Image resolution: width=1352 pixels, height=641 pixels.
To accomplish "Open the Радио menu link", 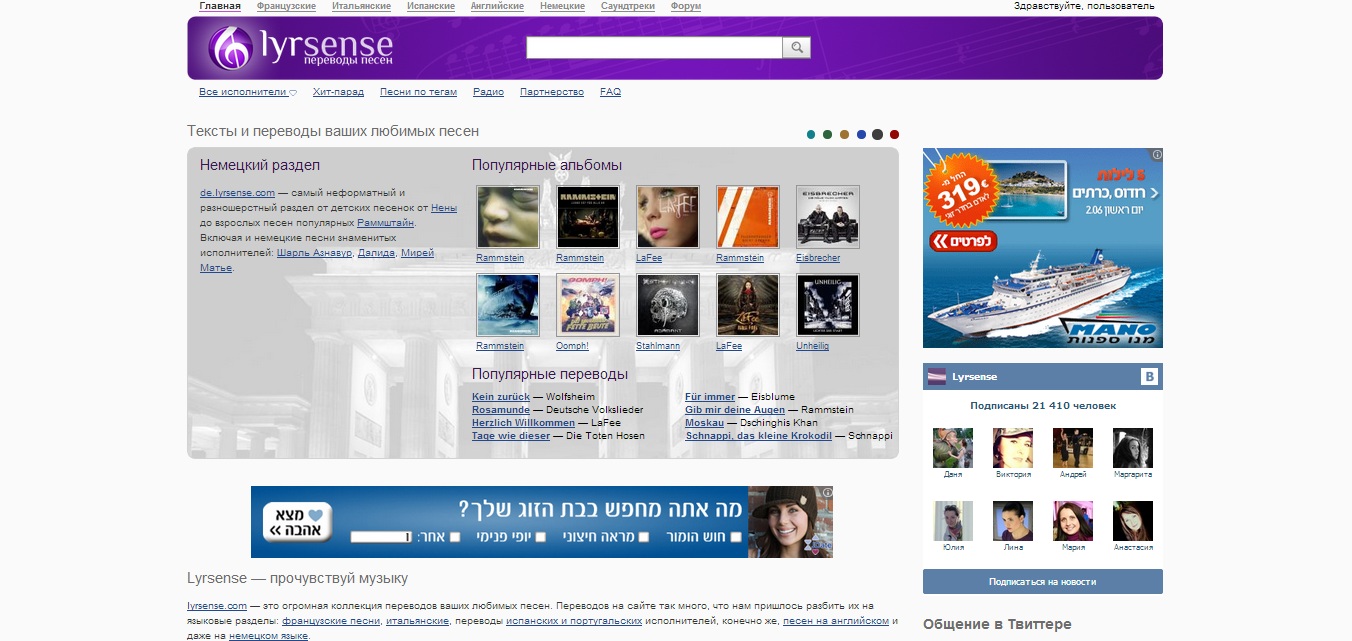I will pos(488,92).
